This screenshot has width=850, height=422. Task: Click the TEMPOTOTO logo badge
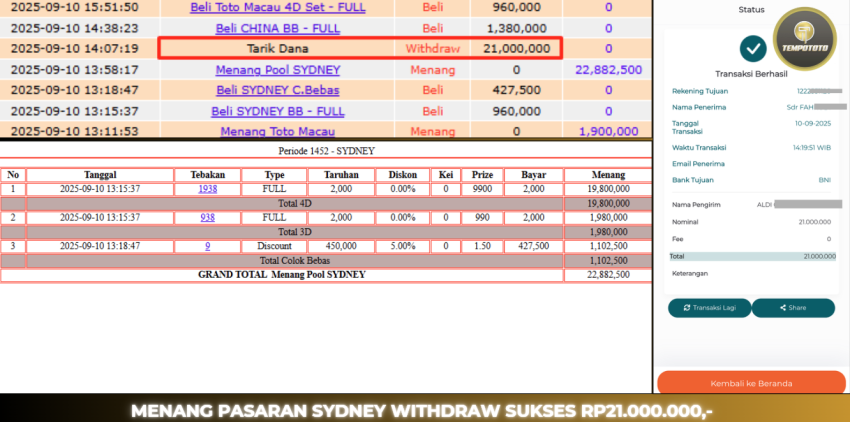pos(804,39)
